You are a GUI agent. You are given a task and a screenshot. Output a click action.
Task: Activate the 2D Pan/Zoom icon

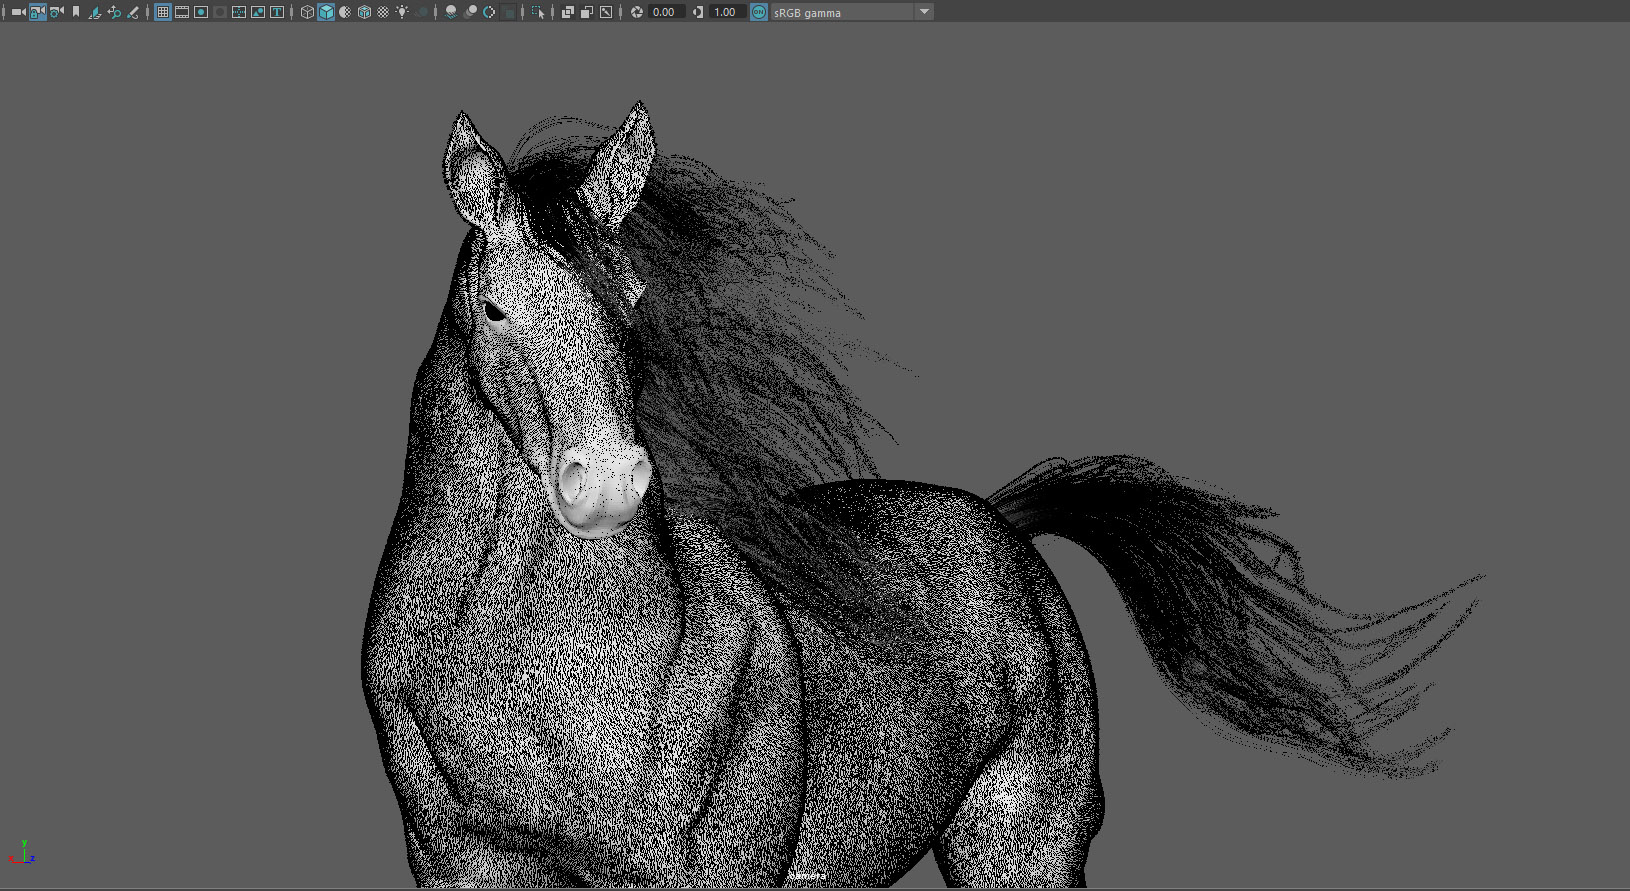(x=114, y=12)
